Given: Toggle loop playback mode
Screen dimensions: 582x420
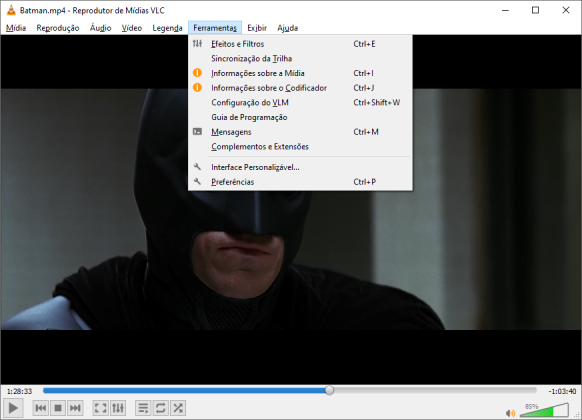Looking at the screenshot, I should coord(160,408).
